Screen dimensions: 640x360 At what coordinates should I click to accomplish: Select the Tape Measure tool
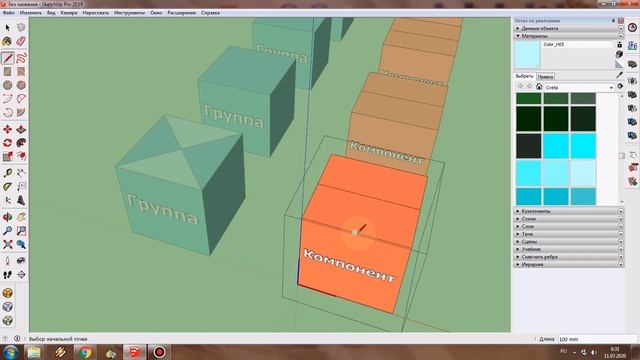point(8,173)
